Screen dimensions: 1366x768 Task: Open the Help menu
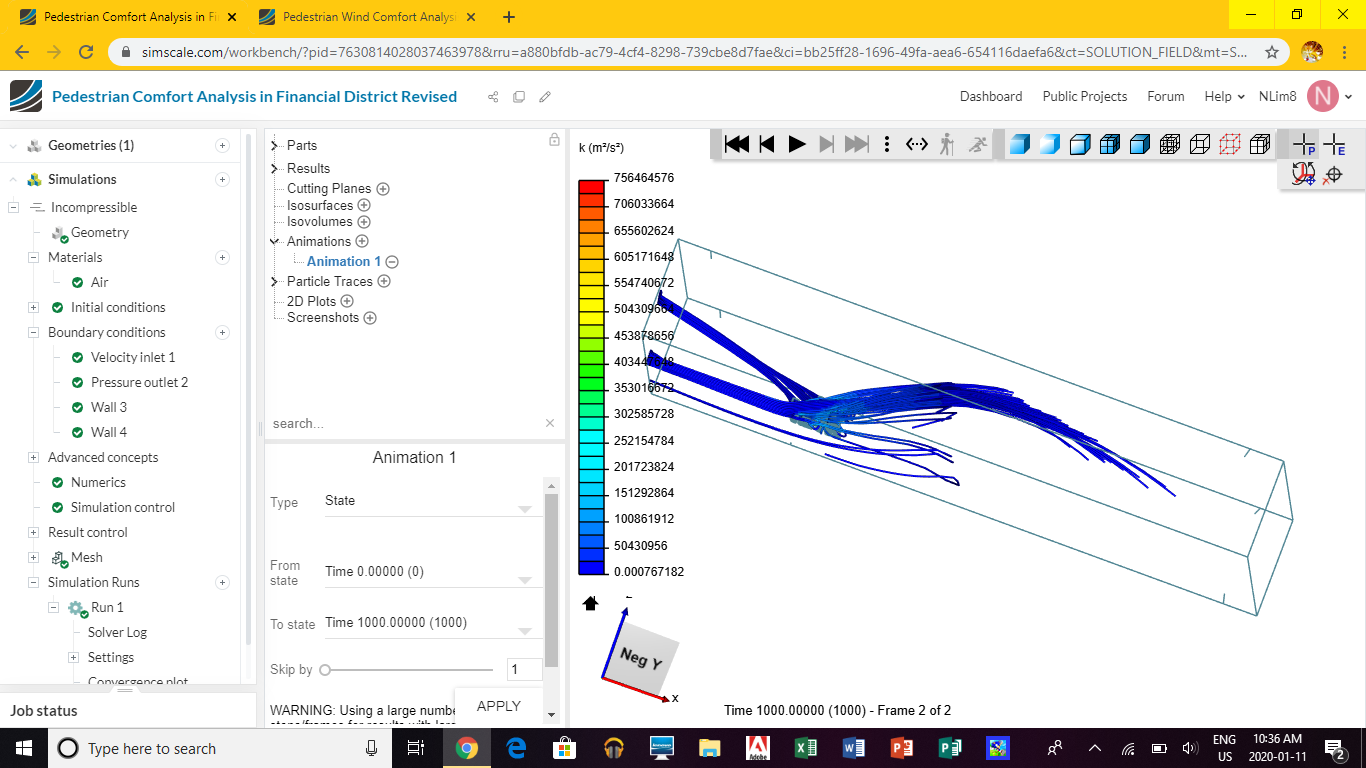point(1224,97)
